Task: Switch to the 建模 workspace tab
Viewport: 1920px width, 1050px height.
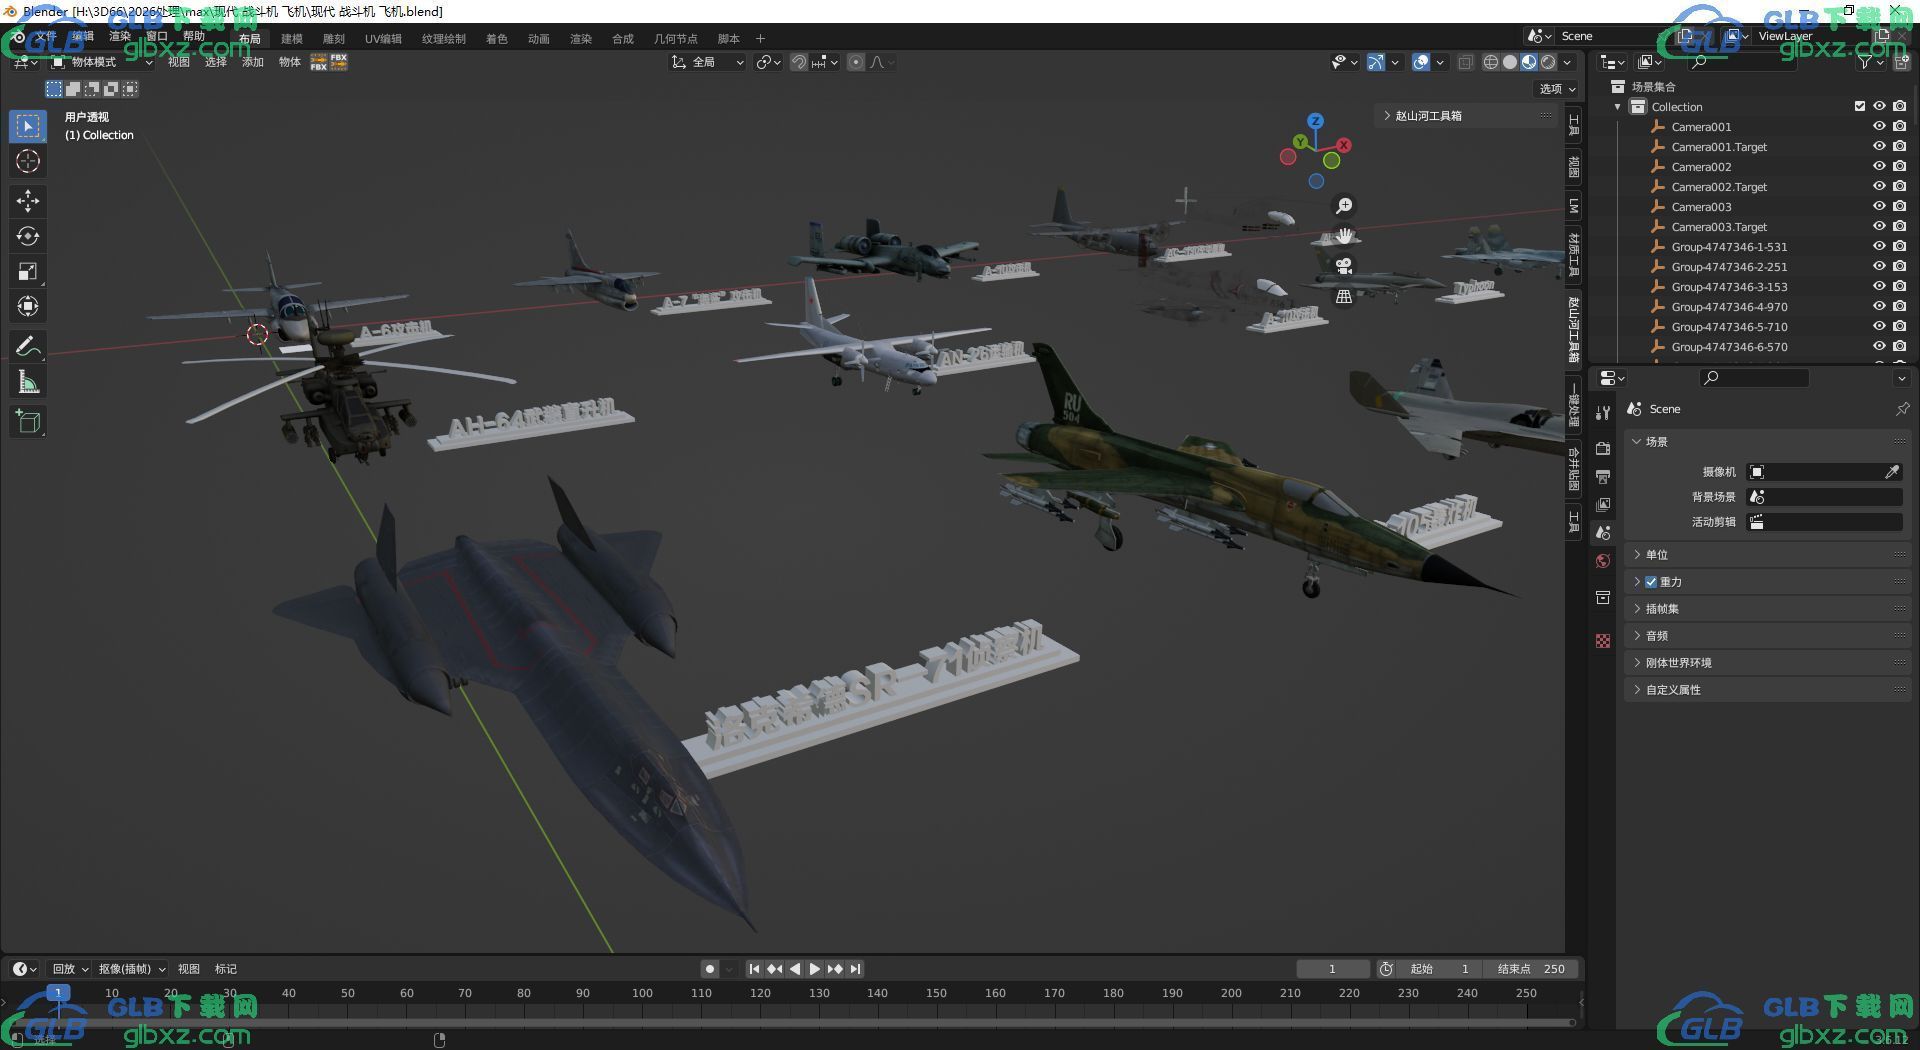Action: coord(292,39)
